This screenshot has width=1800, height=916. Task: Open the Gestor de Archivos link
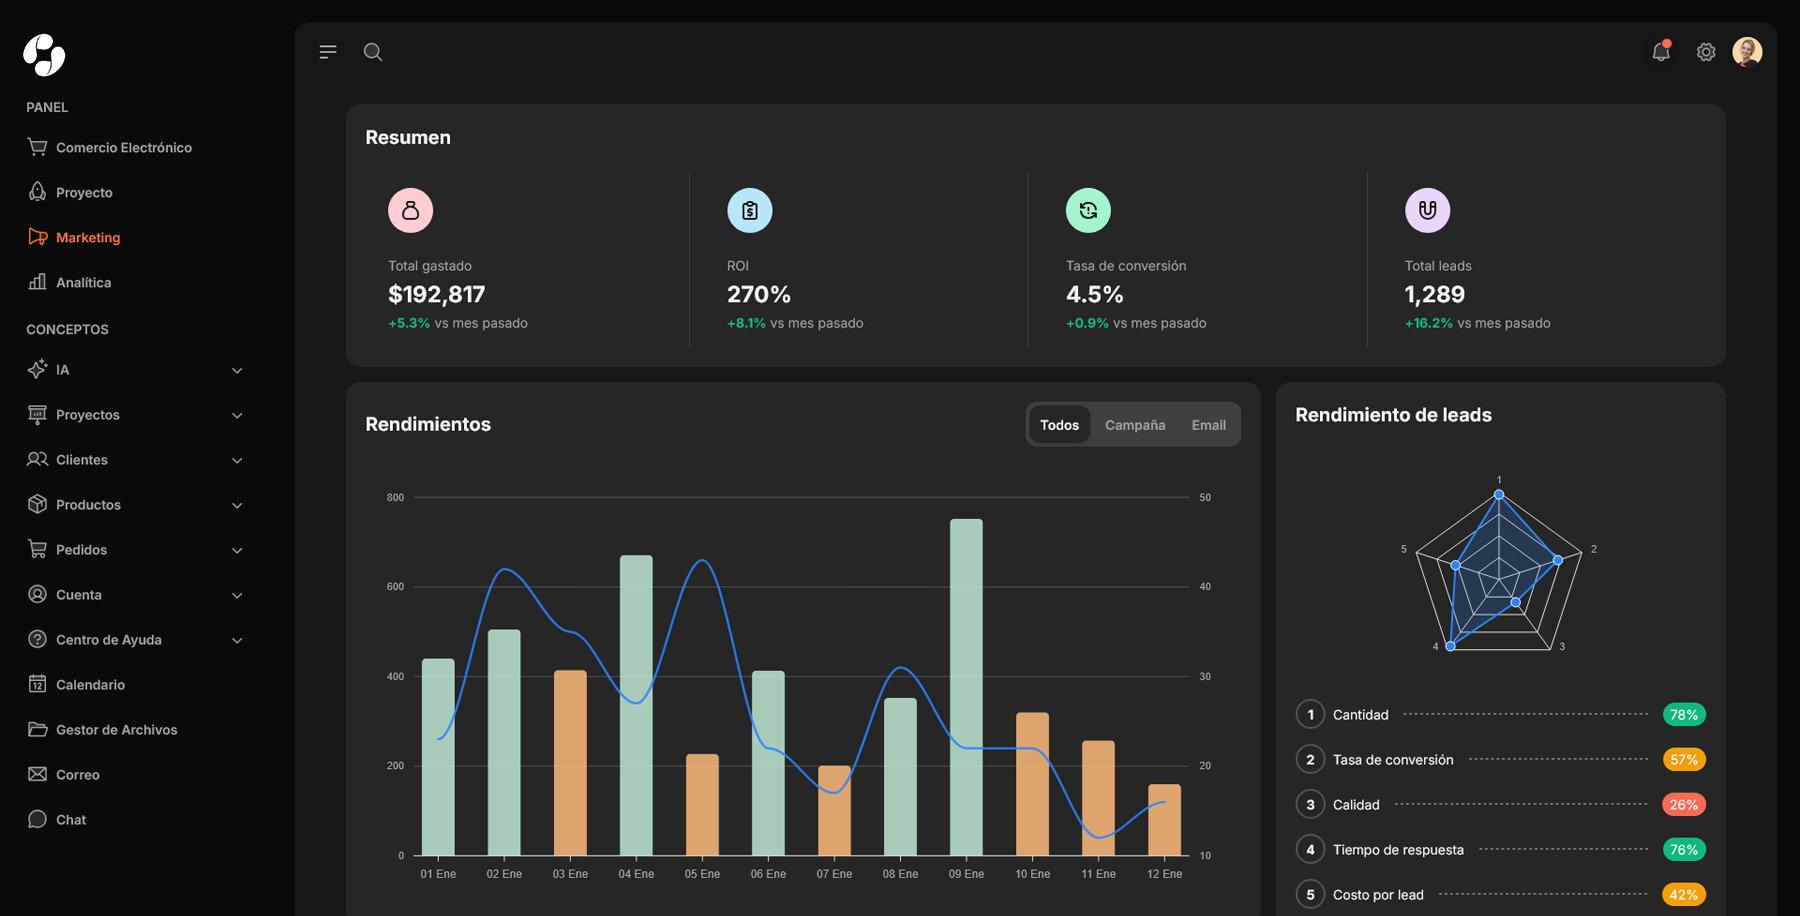(x=116, y=730)
